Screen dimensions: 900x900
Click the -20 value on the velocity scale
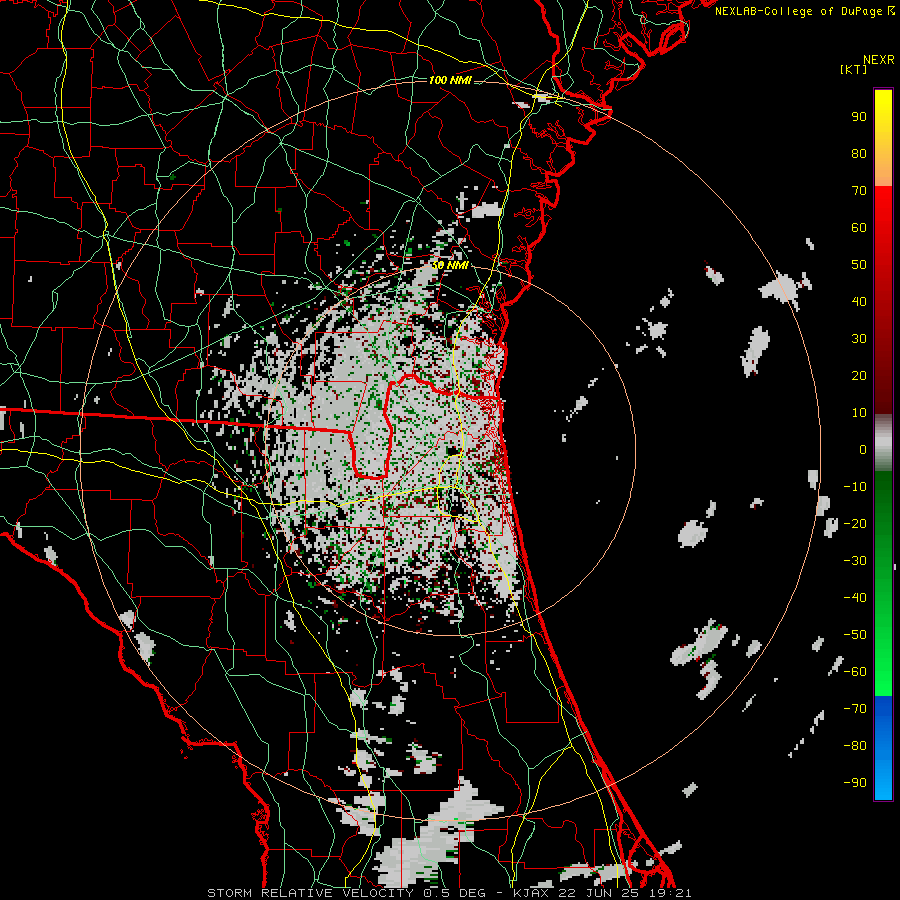pos(855,523)
